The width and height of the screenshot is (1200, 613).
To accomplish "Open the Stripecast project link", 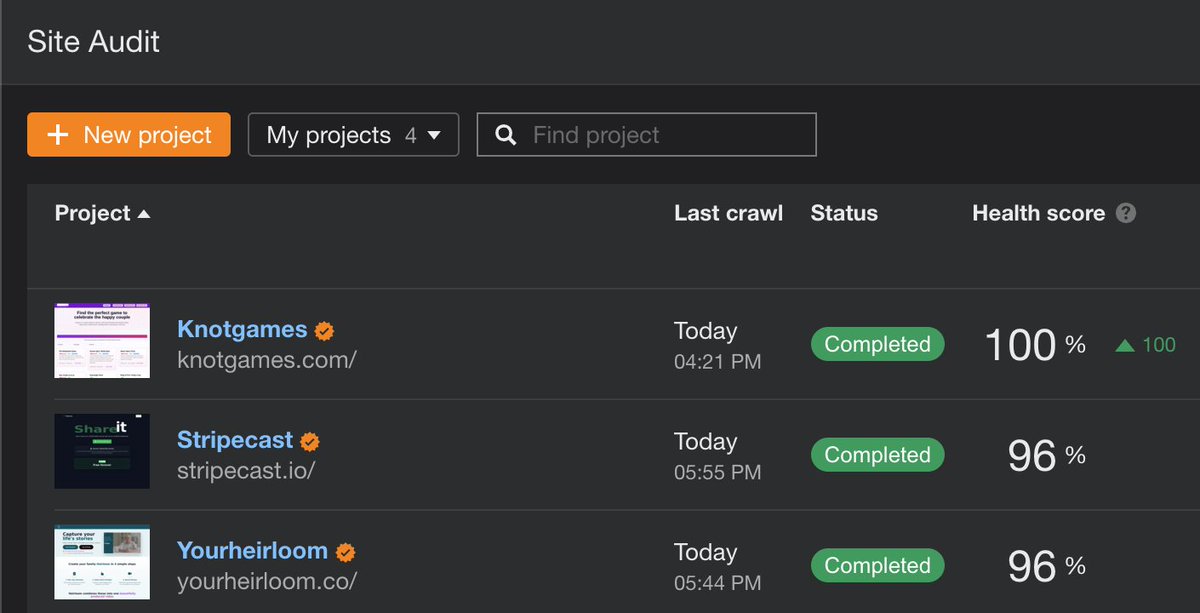I will point(235,440).
